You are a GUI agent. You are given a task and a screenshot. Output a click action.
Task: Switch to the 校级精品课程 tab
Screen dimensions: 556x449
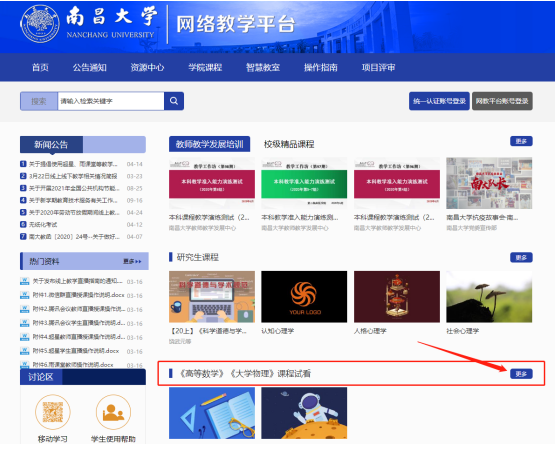tap(289, 144)
